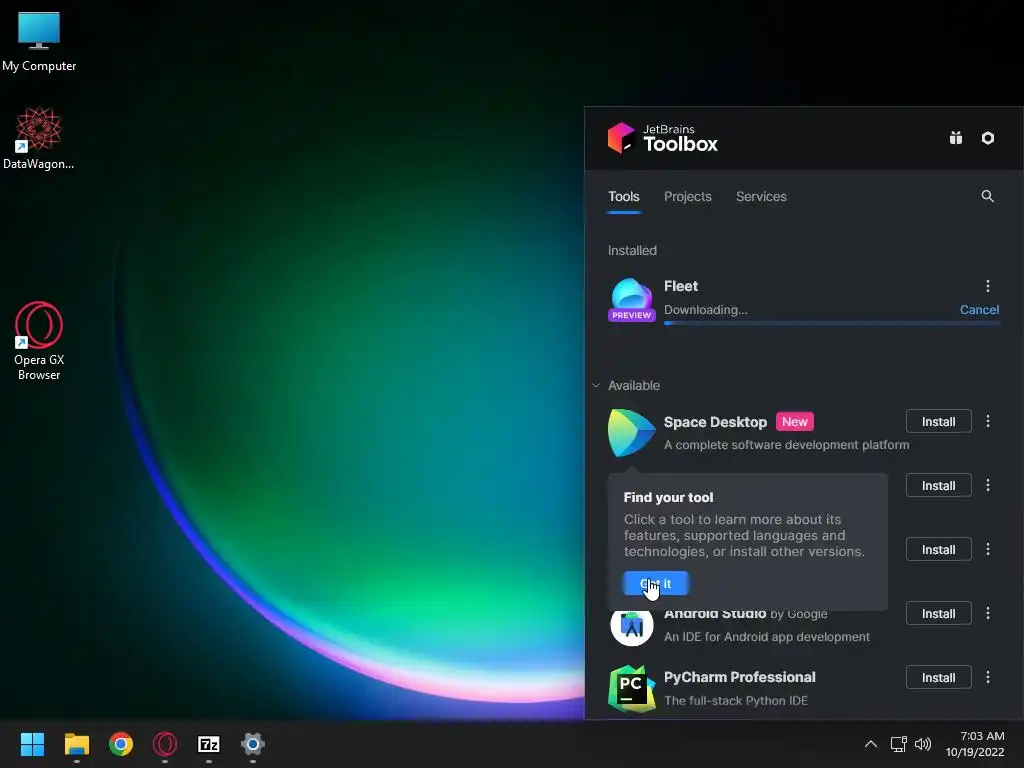
Task: Open the My Computer desktop icon
Action: coord(39,42)
